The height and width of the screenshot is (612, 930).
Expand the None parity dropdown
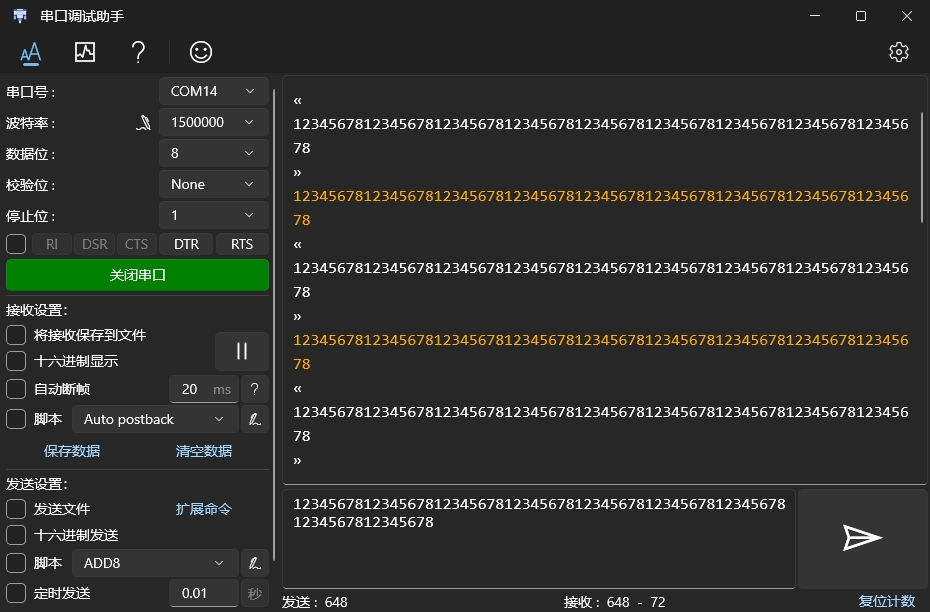pos(213,184)
